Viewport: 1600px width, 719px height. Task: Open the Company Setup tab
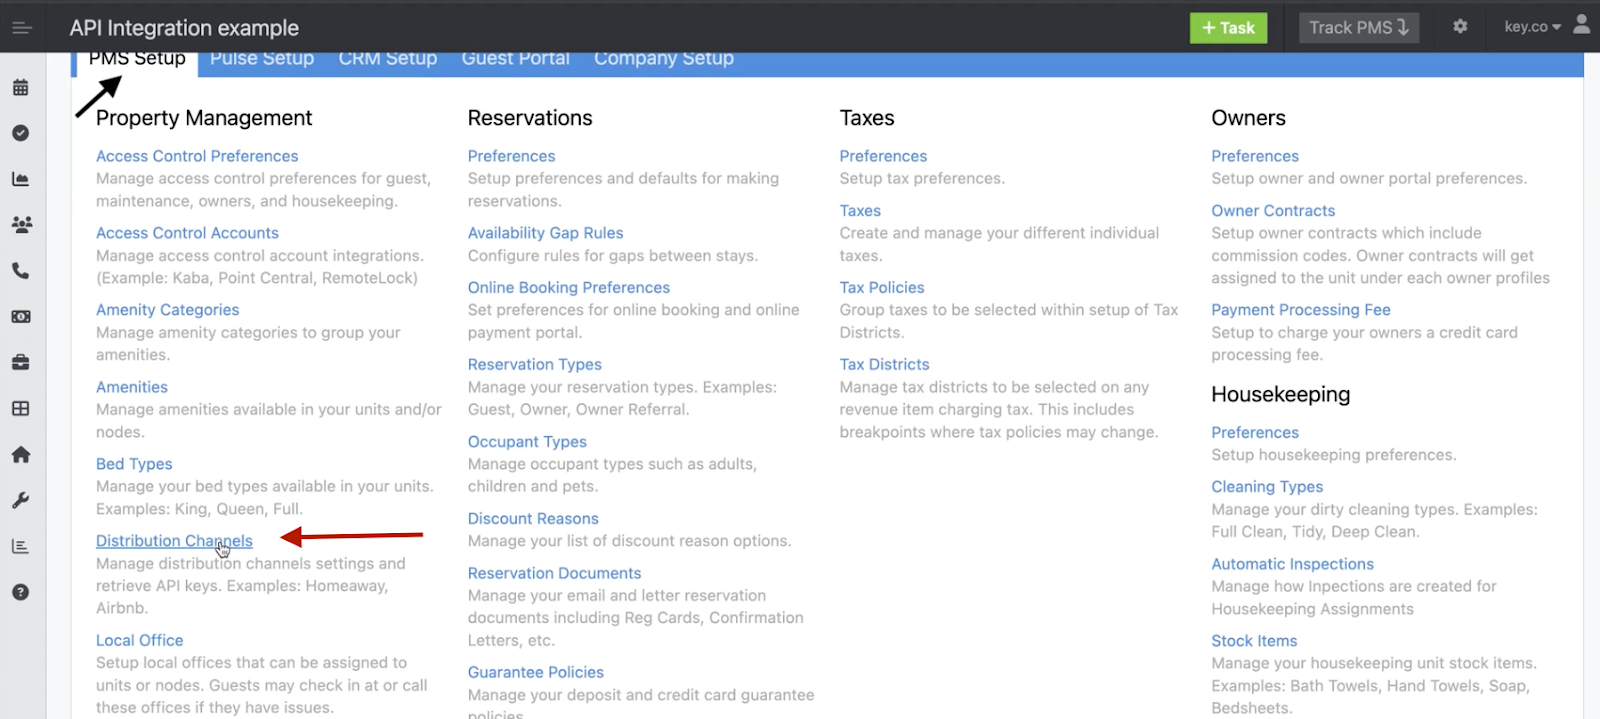pyautogui.click(x=664, y=59)
